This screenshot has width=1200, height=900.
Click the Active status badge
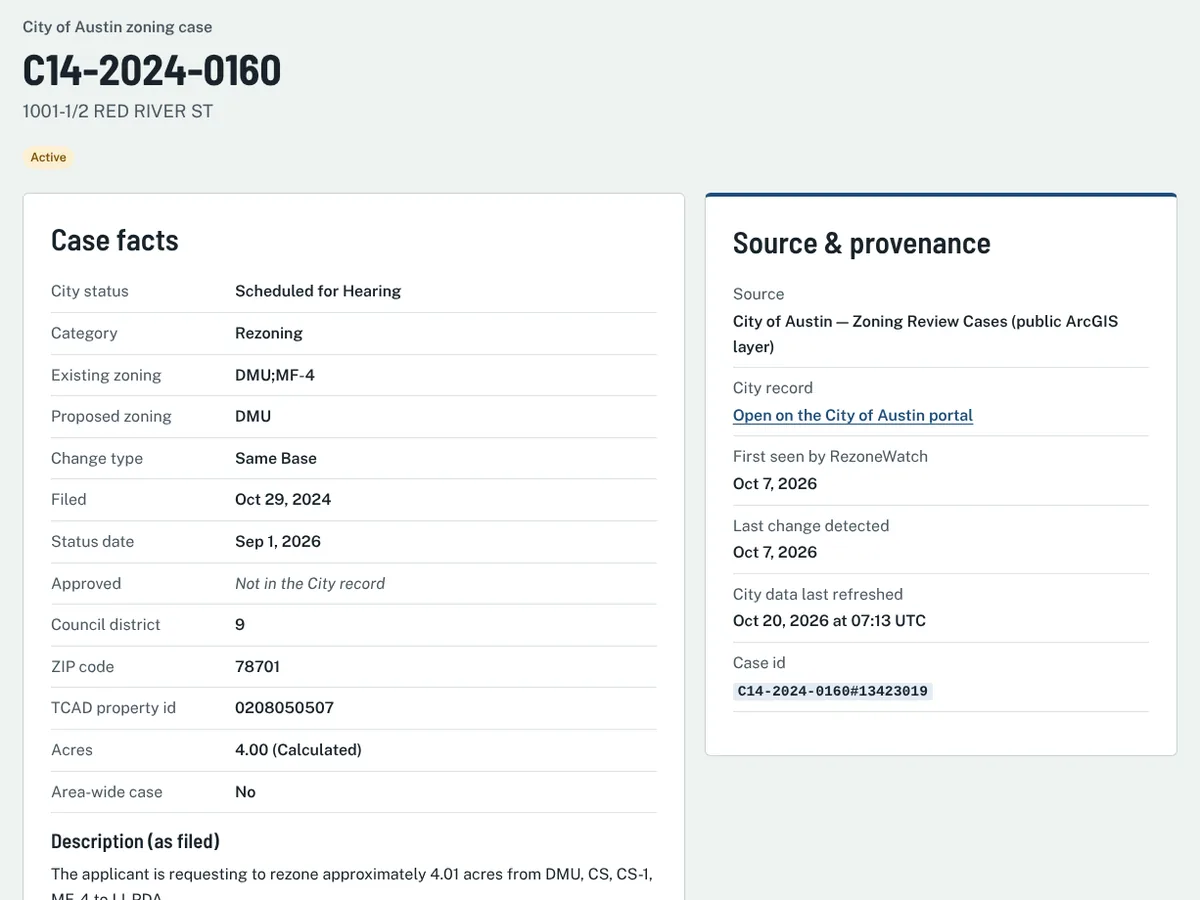(48, 157)
